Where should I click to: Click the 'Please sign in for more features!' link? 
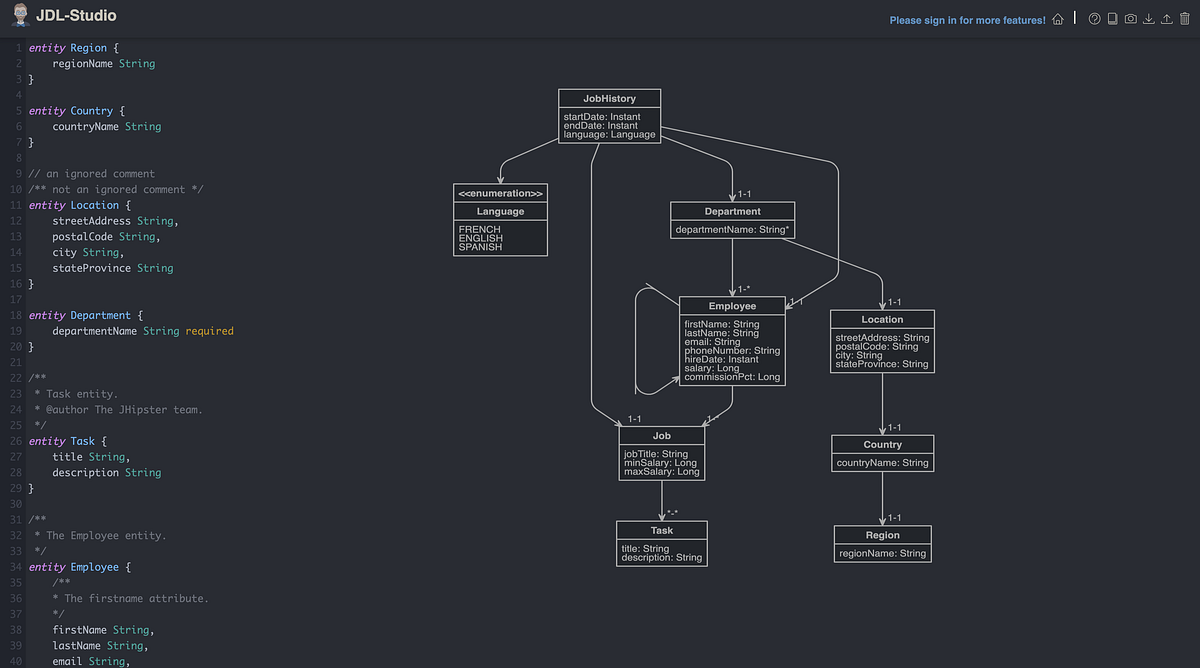(967, 19)
